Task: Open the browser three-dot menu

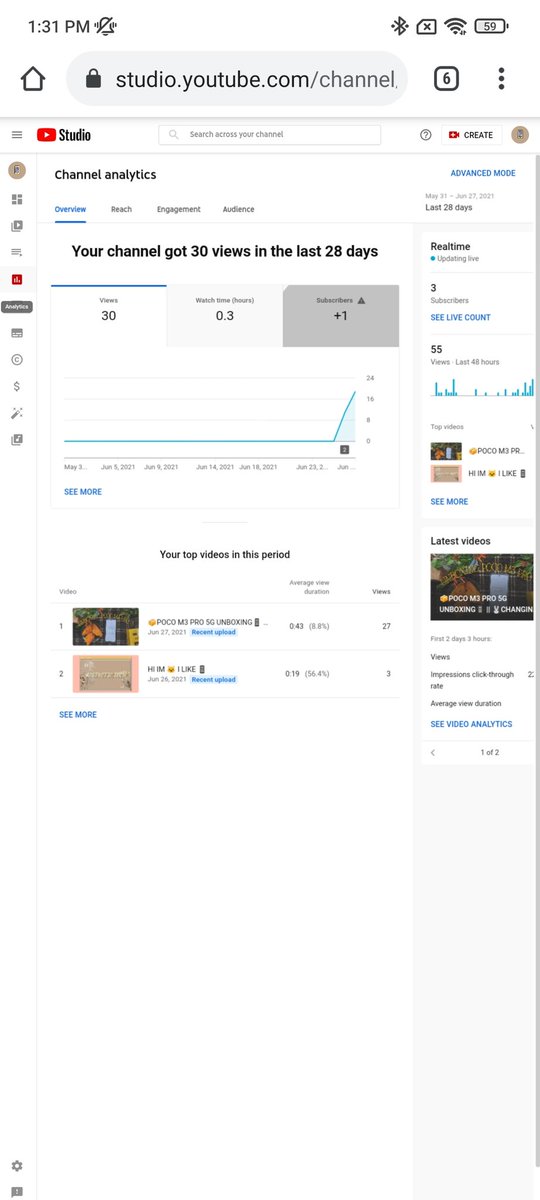Action: click(x=501, y=79)
